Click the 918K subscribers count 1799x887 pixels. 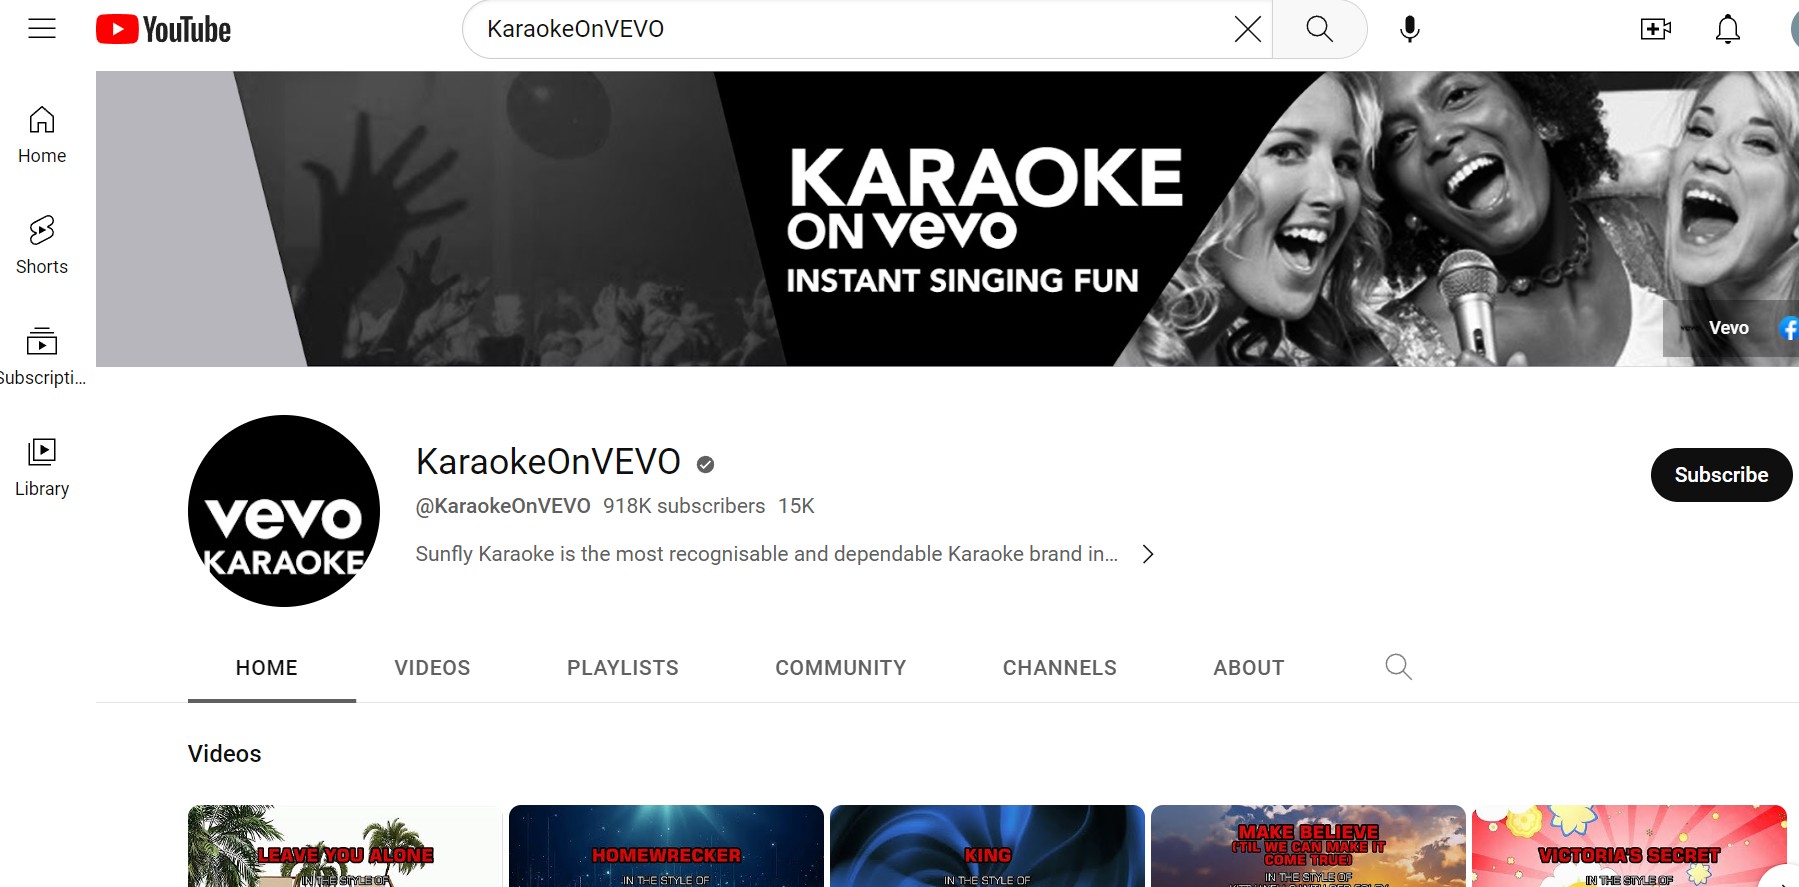[x=684, y=506]
